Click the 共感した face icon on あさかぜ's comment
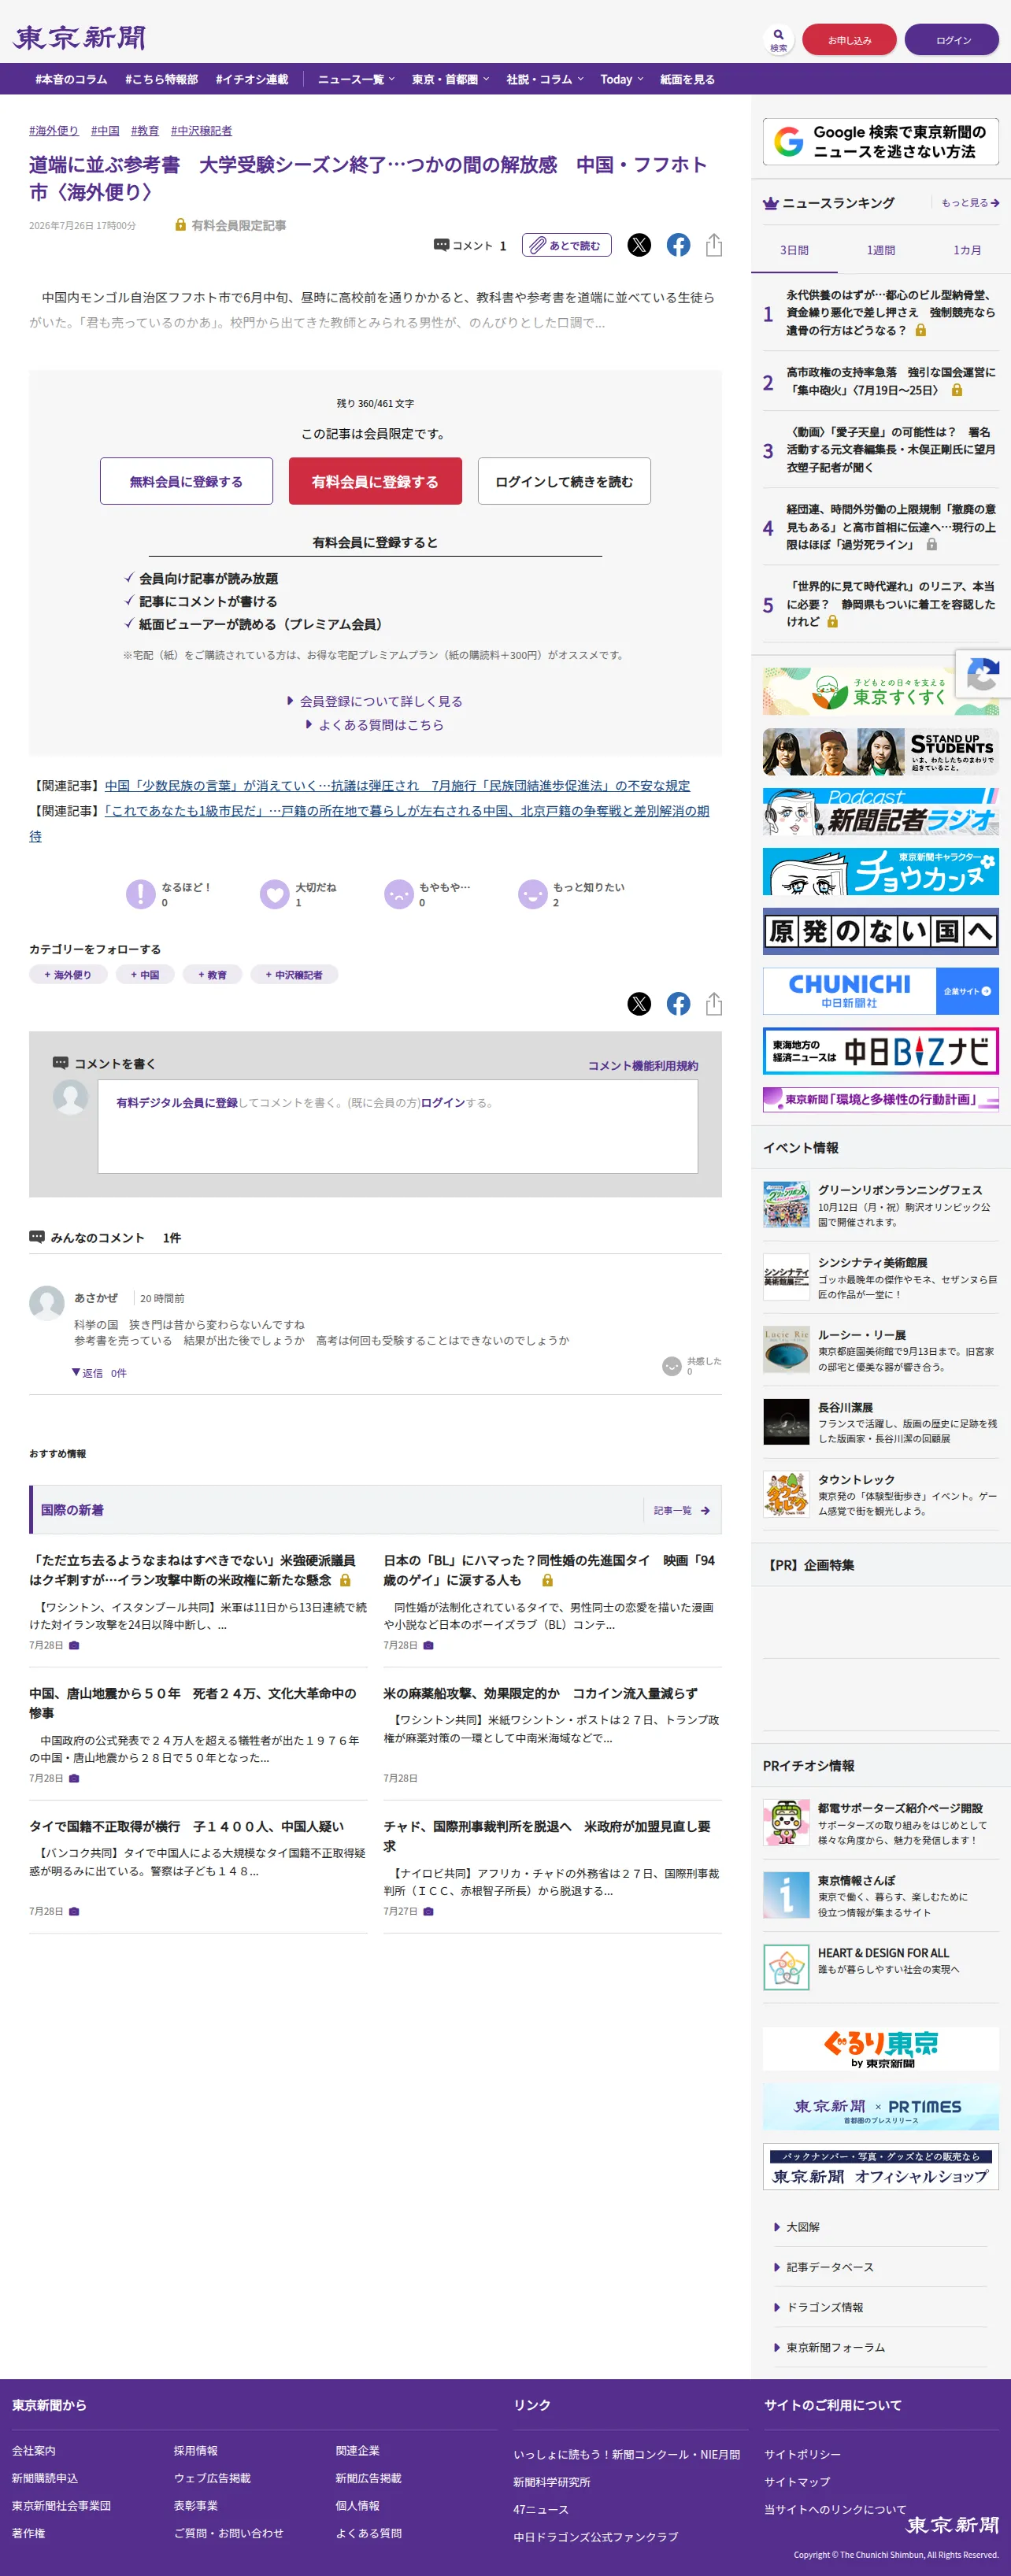 point(672,1366)
